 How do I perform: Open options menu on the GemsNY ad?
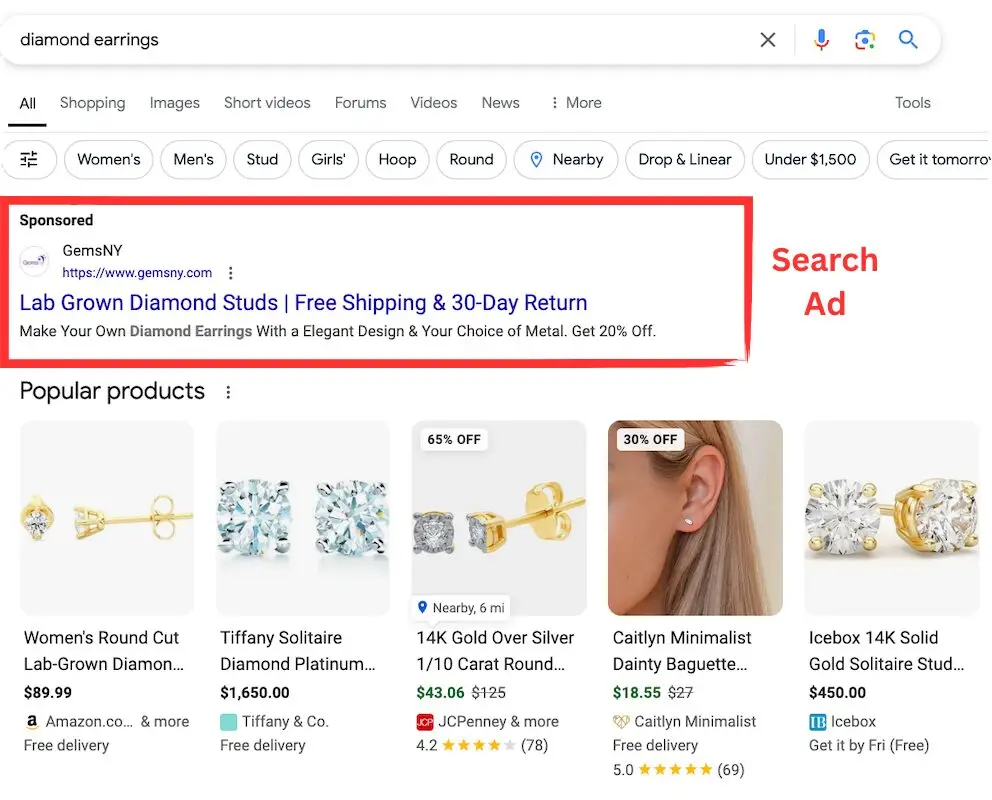tap(230, 272)
